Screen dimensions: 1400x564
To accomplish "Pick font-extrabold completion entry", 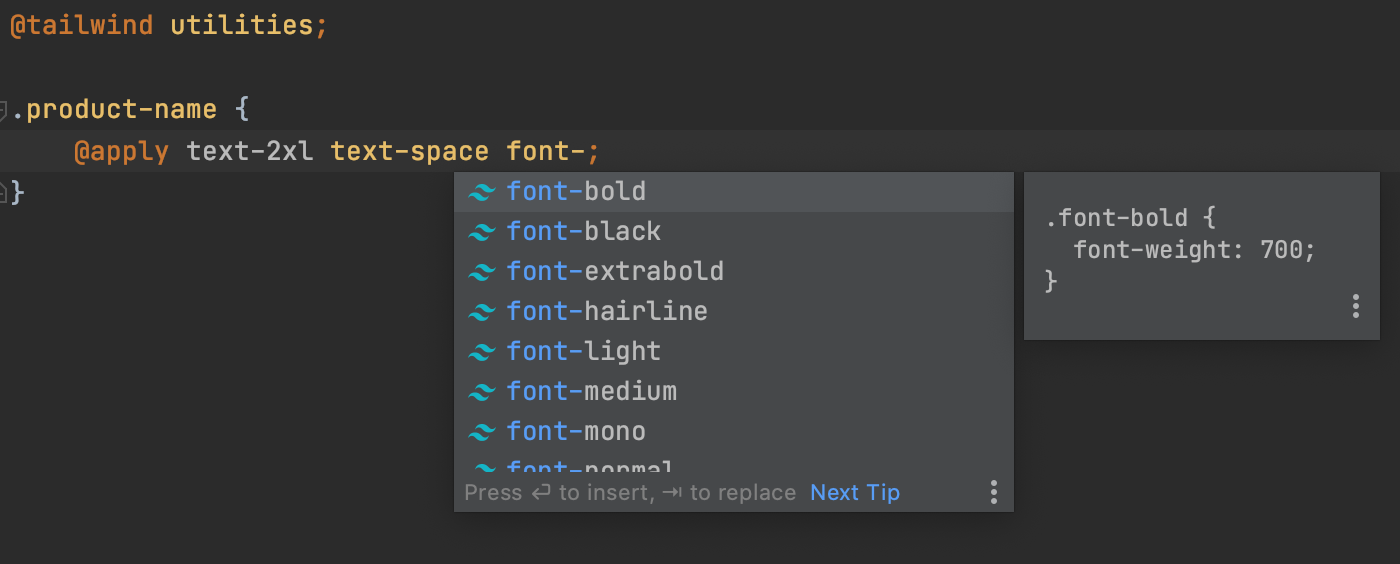I will (x=615, y=272).
